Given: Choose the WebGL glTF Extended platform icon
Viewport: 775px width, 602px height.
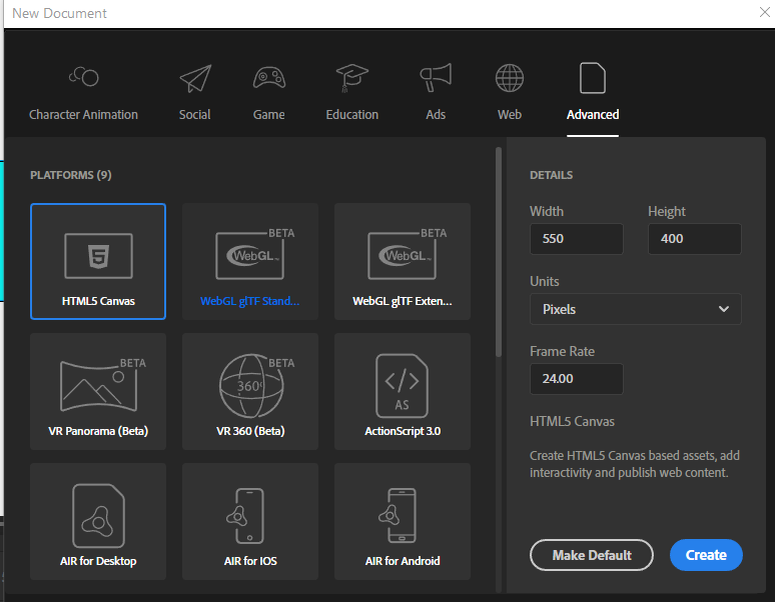Looking at the screenshot, I should [x=407, y=254].
